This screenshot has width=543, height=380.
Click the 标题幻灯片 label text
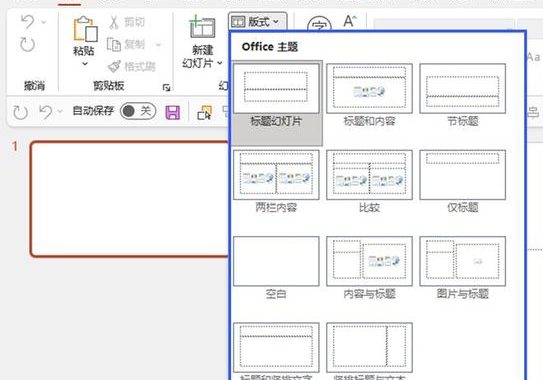[x=276, y=121]
